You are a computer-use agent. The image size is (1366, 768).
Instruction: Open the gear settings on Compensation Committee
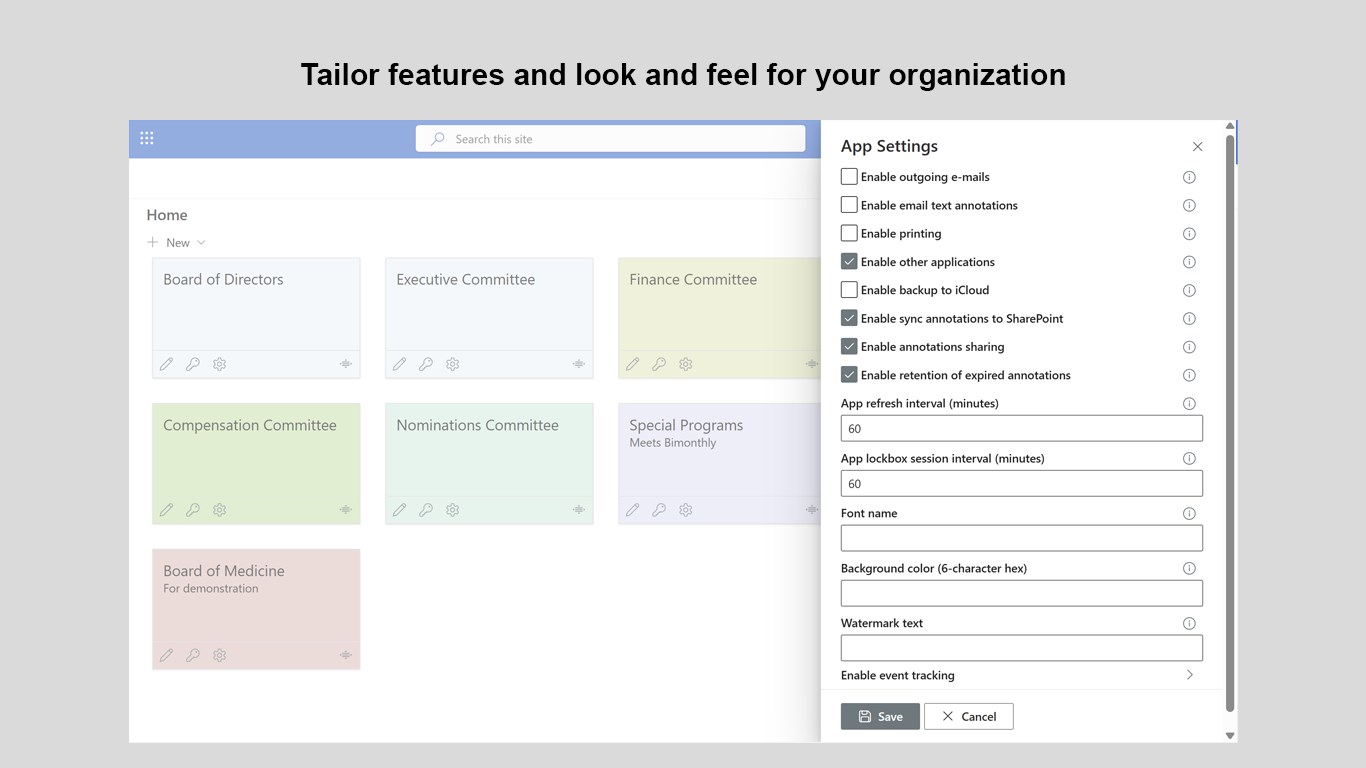click(219, 510)
